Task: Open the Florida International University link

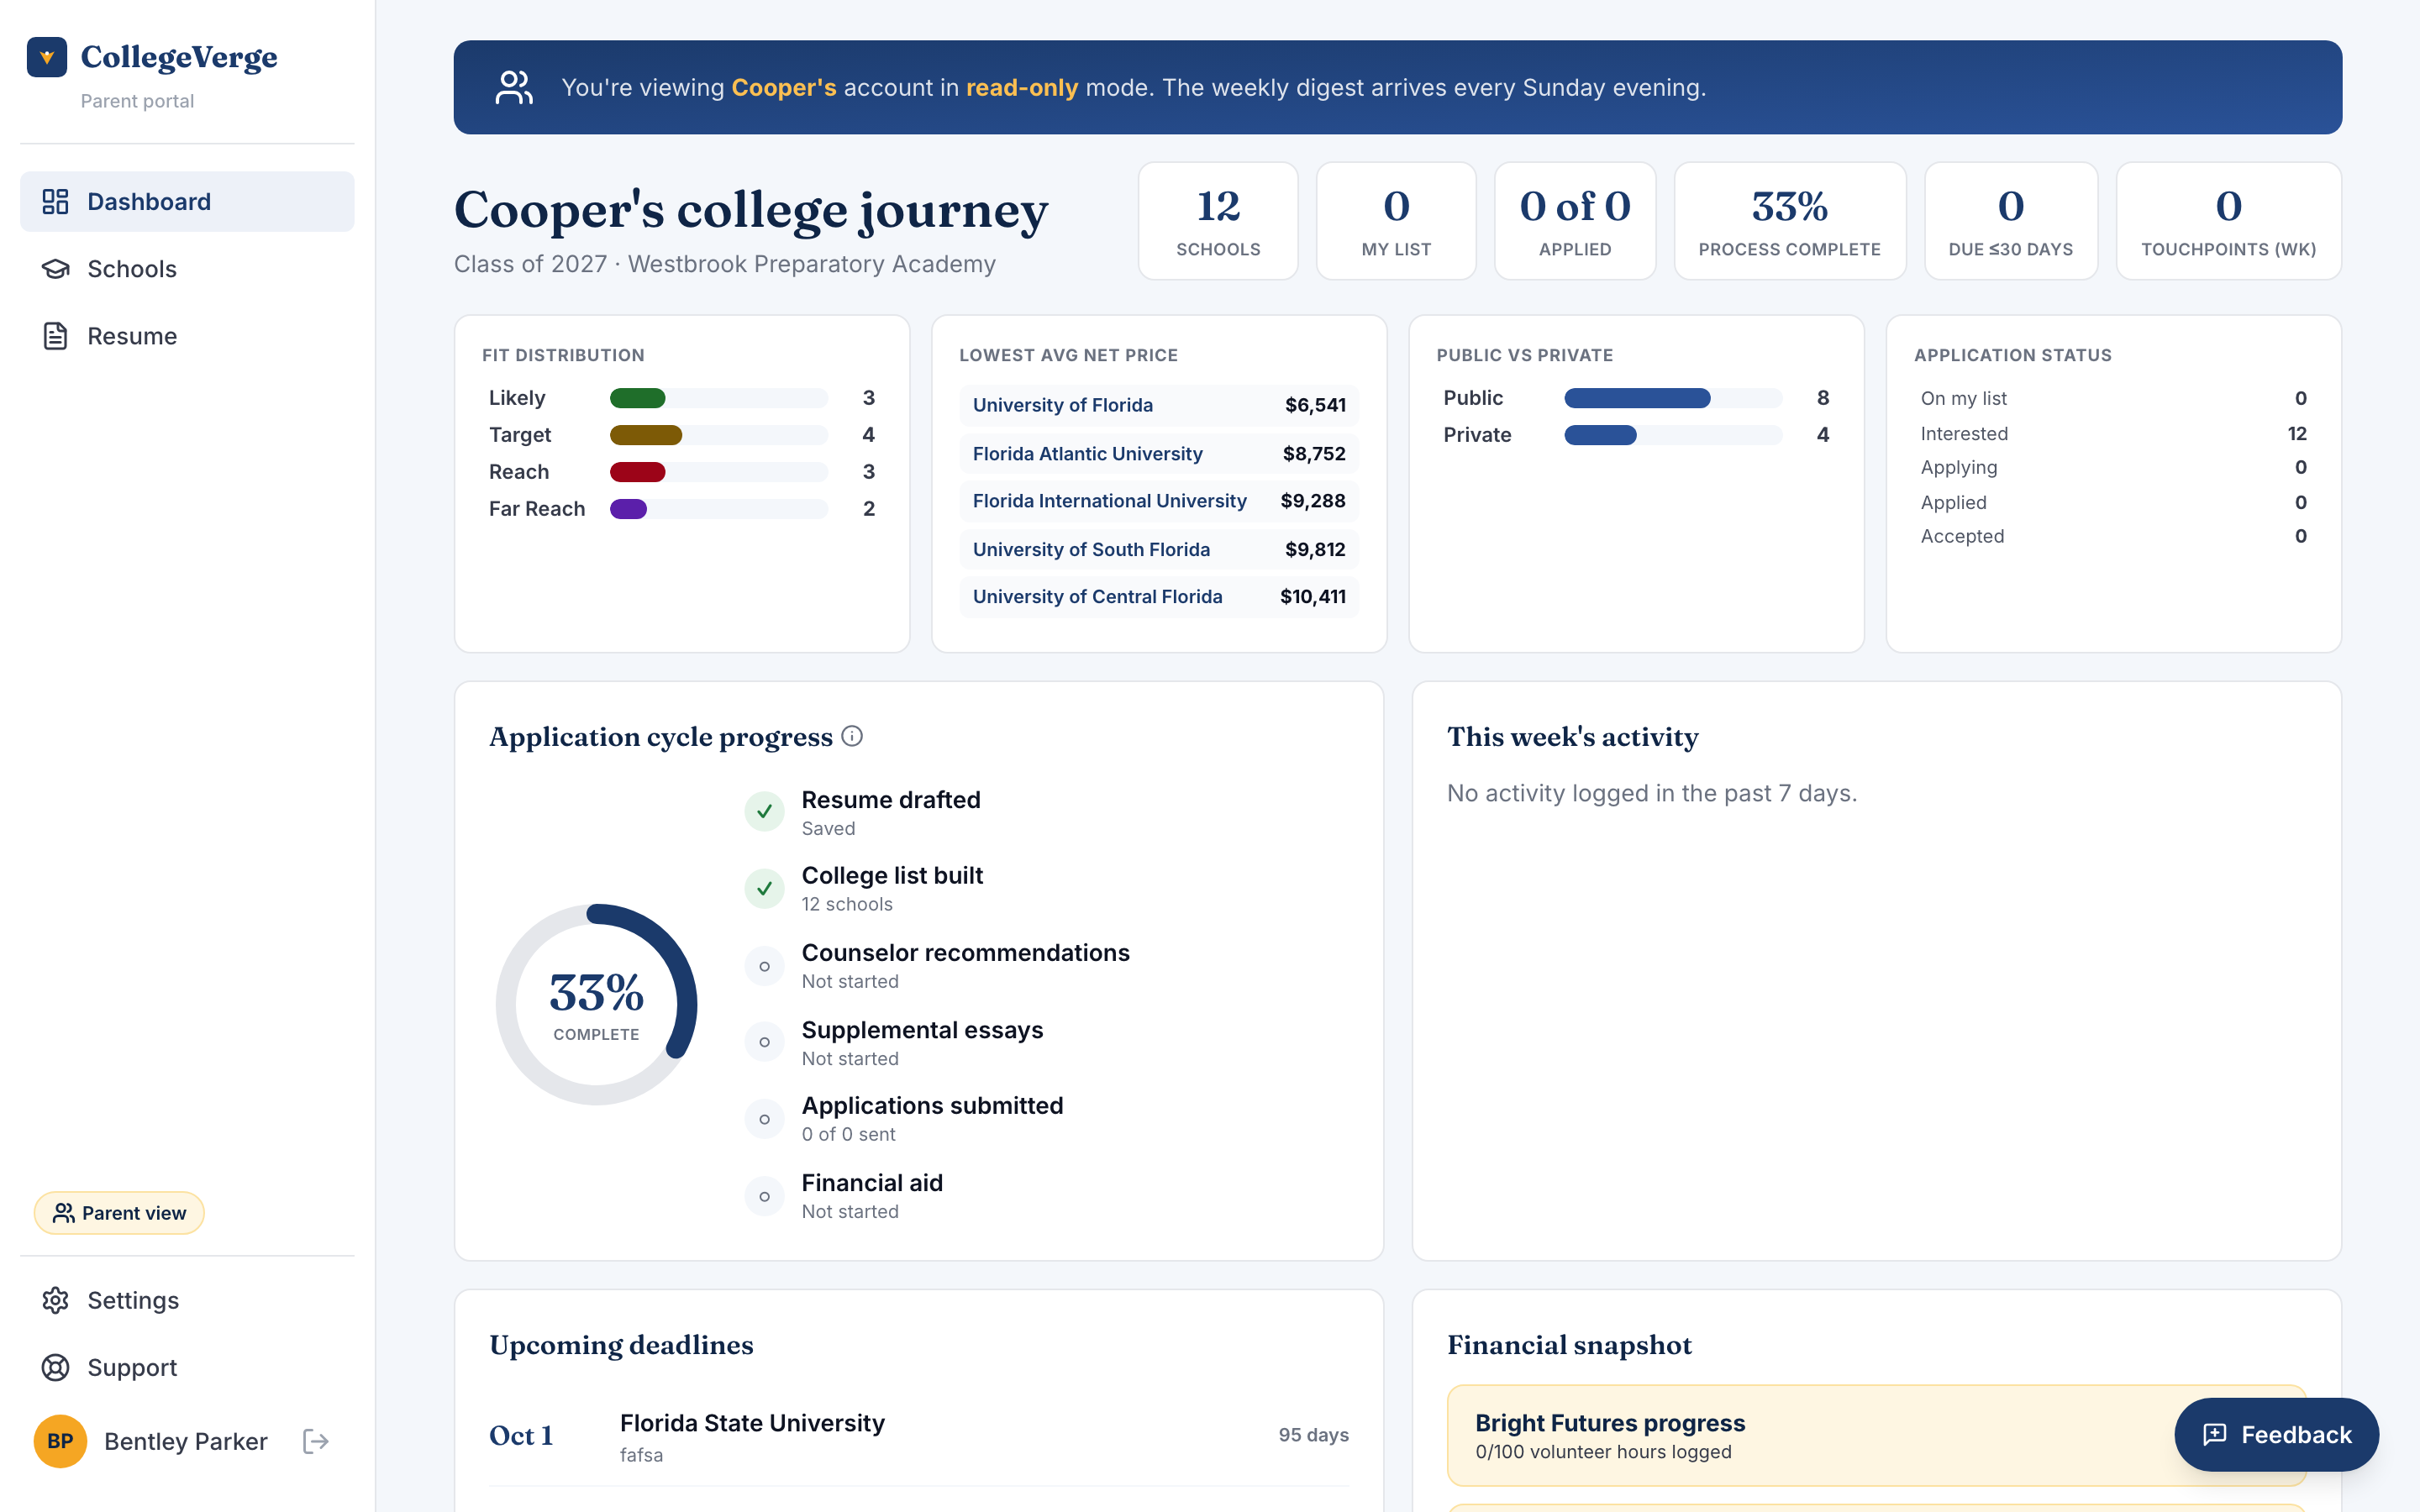Action: [x=1109, y=501]
